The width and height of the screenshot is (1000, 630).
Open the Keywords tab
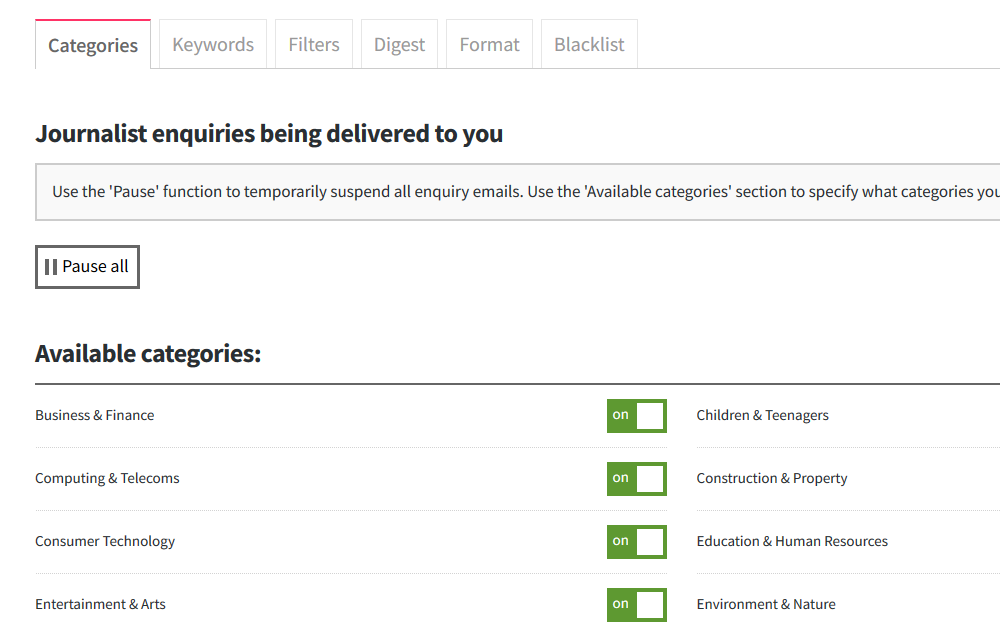click(213, 44)
